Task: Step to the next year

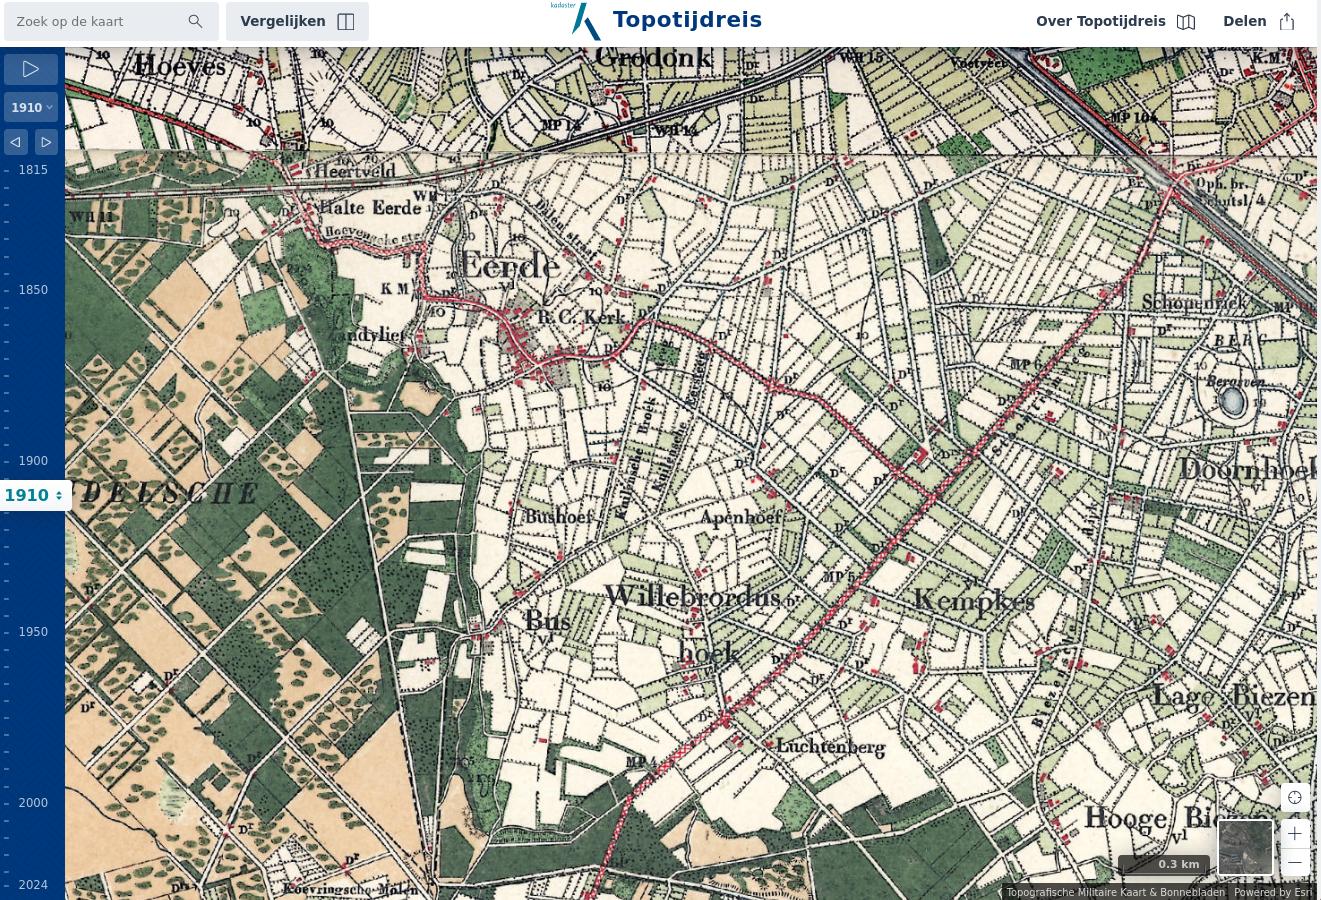Action: click(46, 142)
